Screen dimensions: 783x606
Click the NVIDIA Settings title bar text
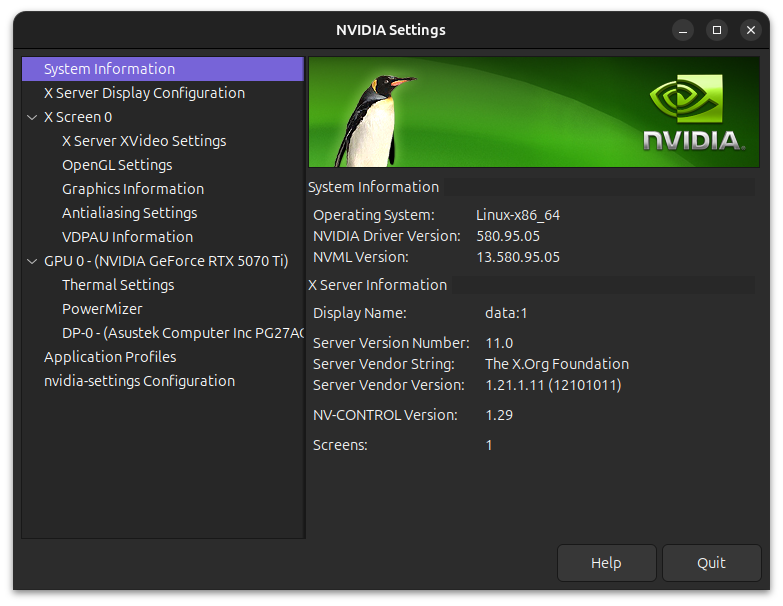(391, 30)
